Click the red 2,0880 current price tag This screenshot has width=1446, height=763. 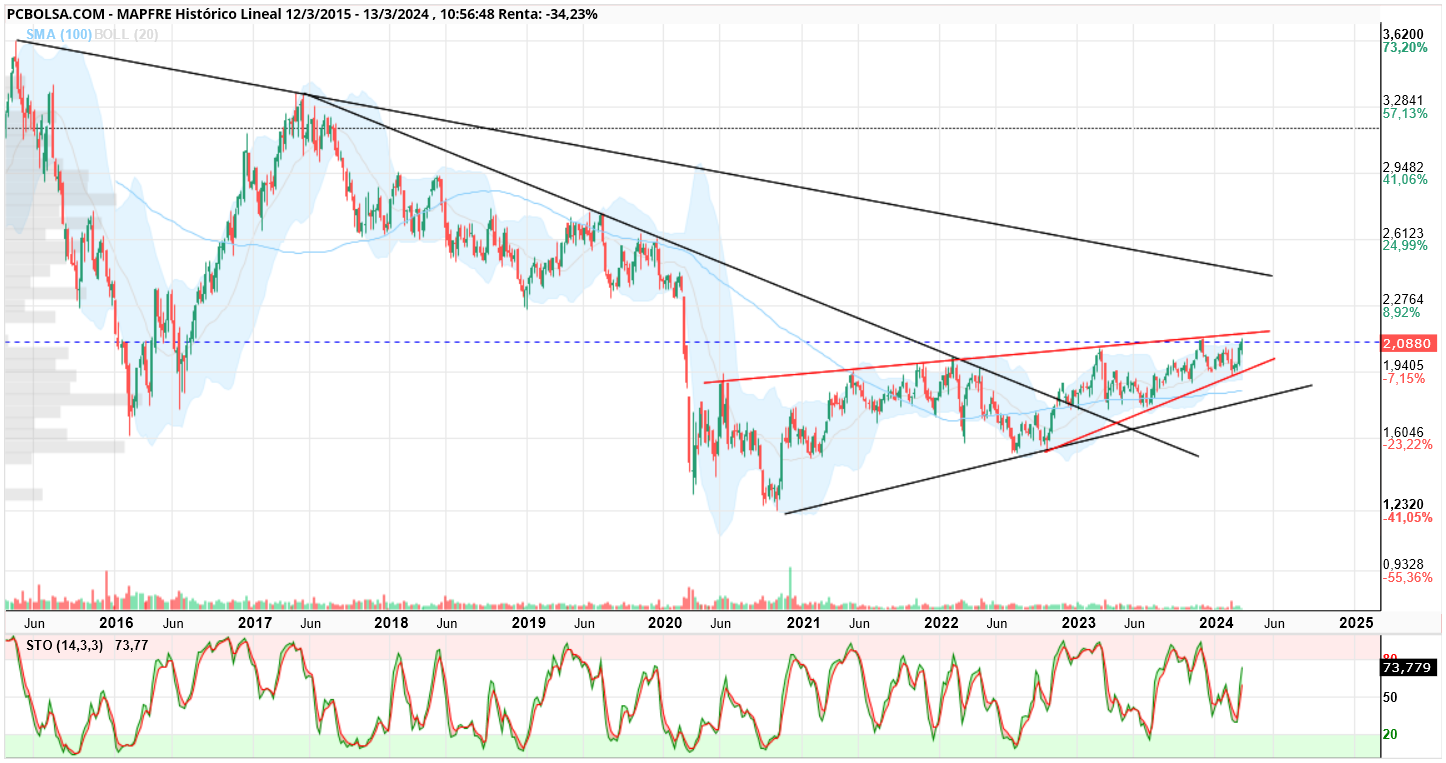click(x=1409, y=343)
